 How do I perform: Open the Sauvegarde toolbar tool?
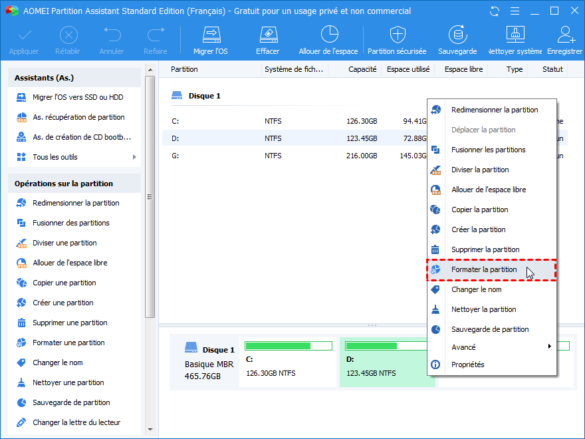point(457,40)
